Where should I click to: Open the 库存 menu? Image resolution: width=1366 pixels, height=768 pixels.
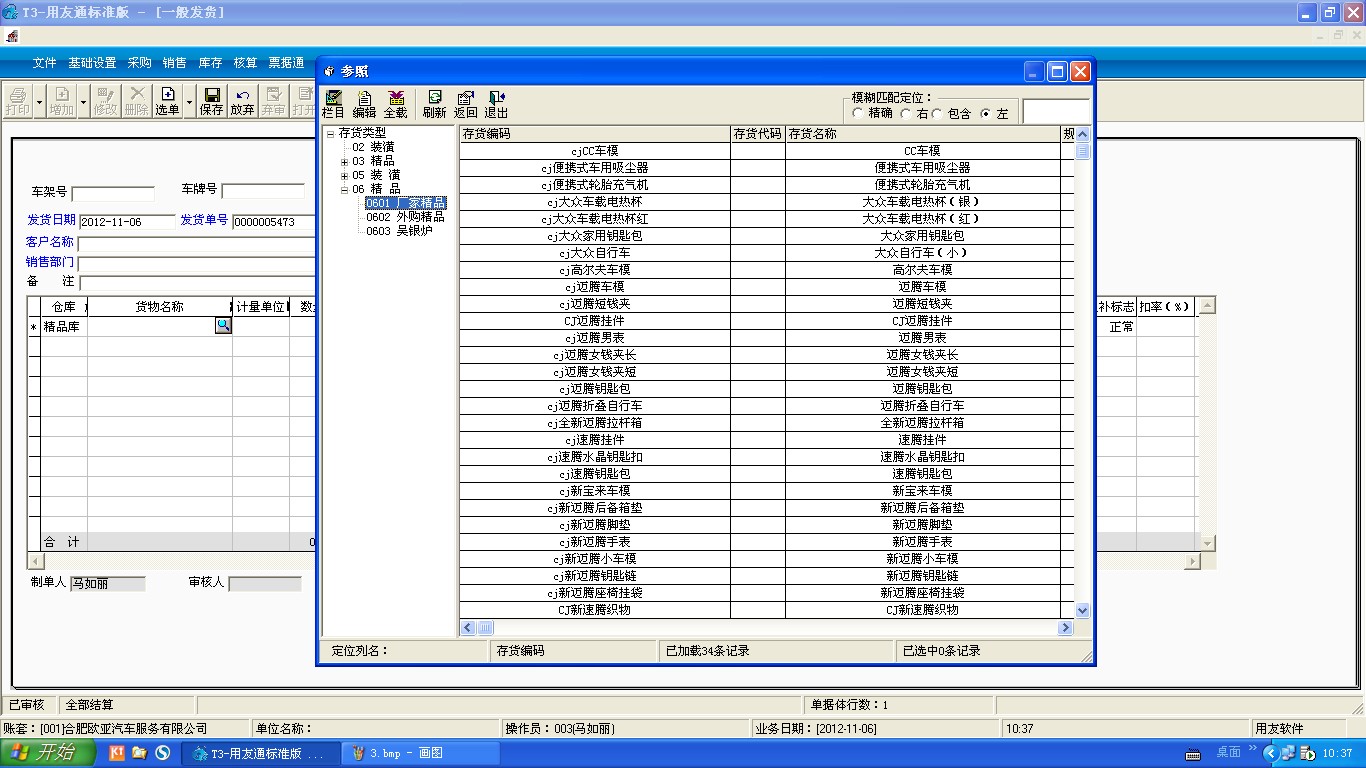210,63
